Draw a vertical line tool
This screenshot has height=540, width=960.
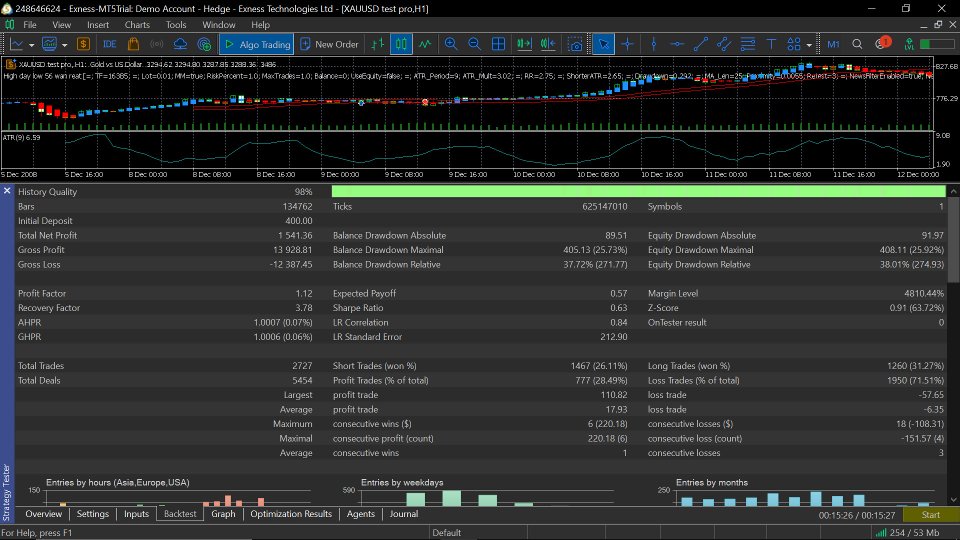[652, 44]
